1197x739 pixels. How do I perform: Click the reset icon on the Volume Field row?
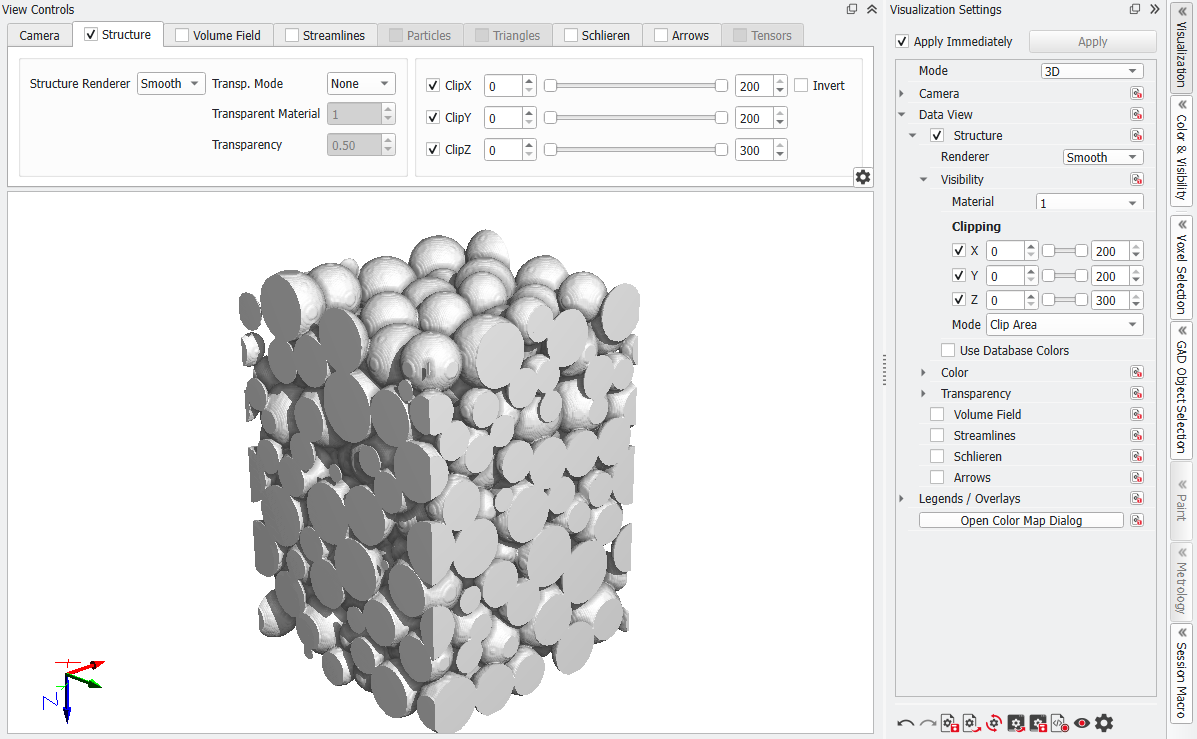(x=1137, y=415)
